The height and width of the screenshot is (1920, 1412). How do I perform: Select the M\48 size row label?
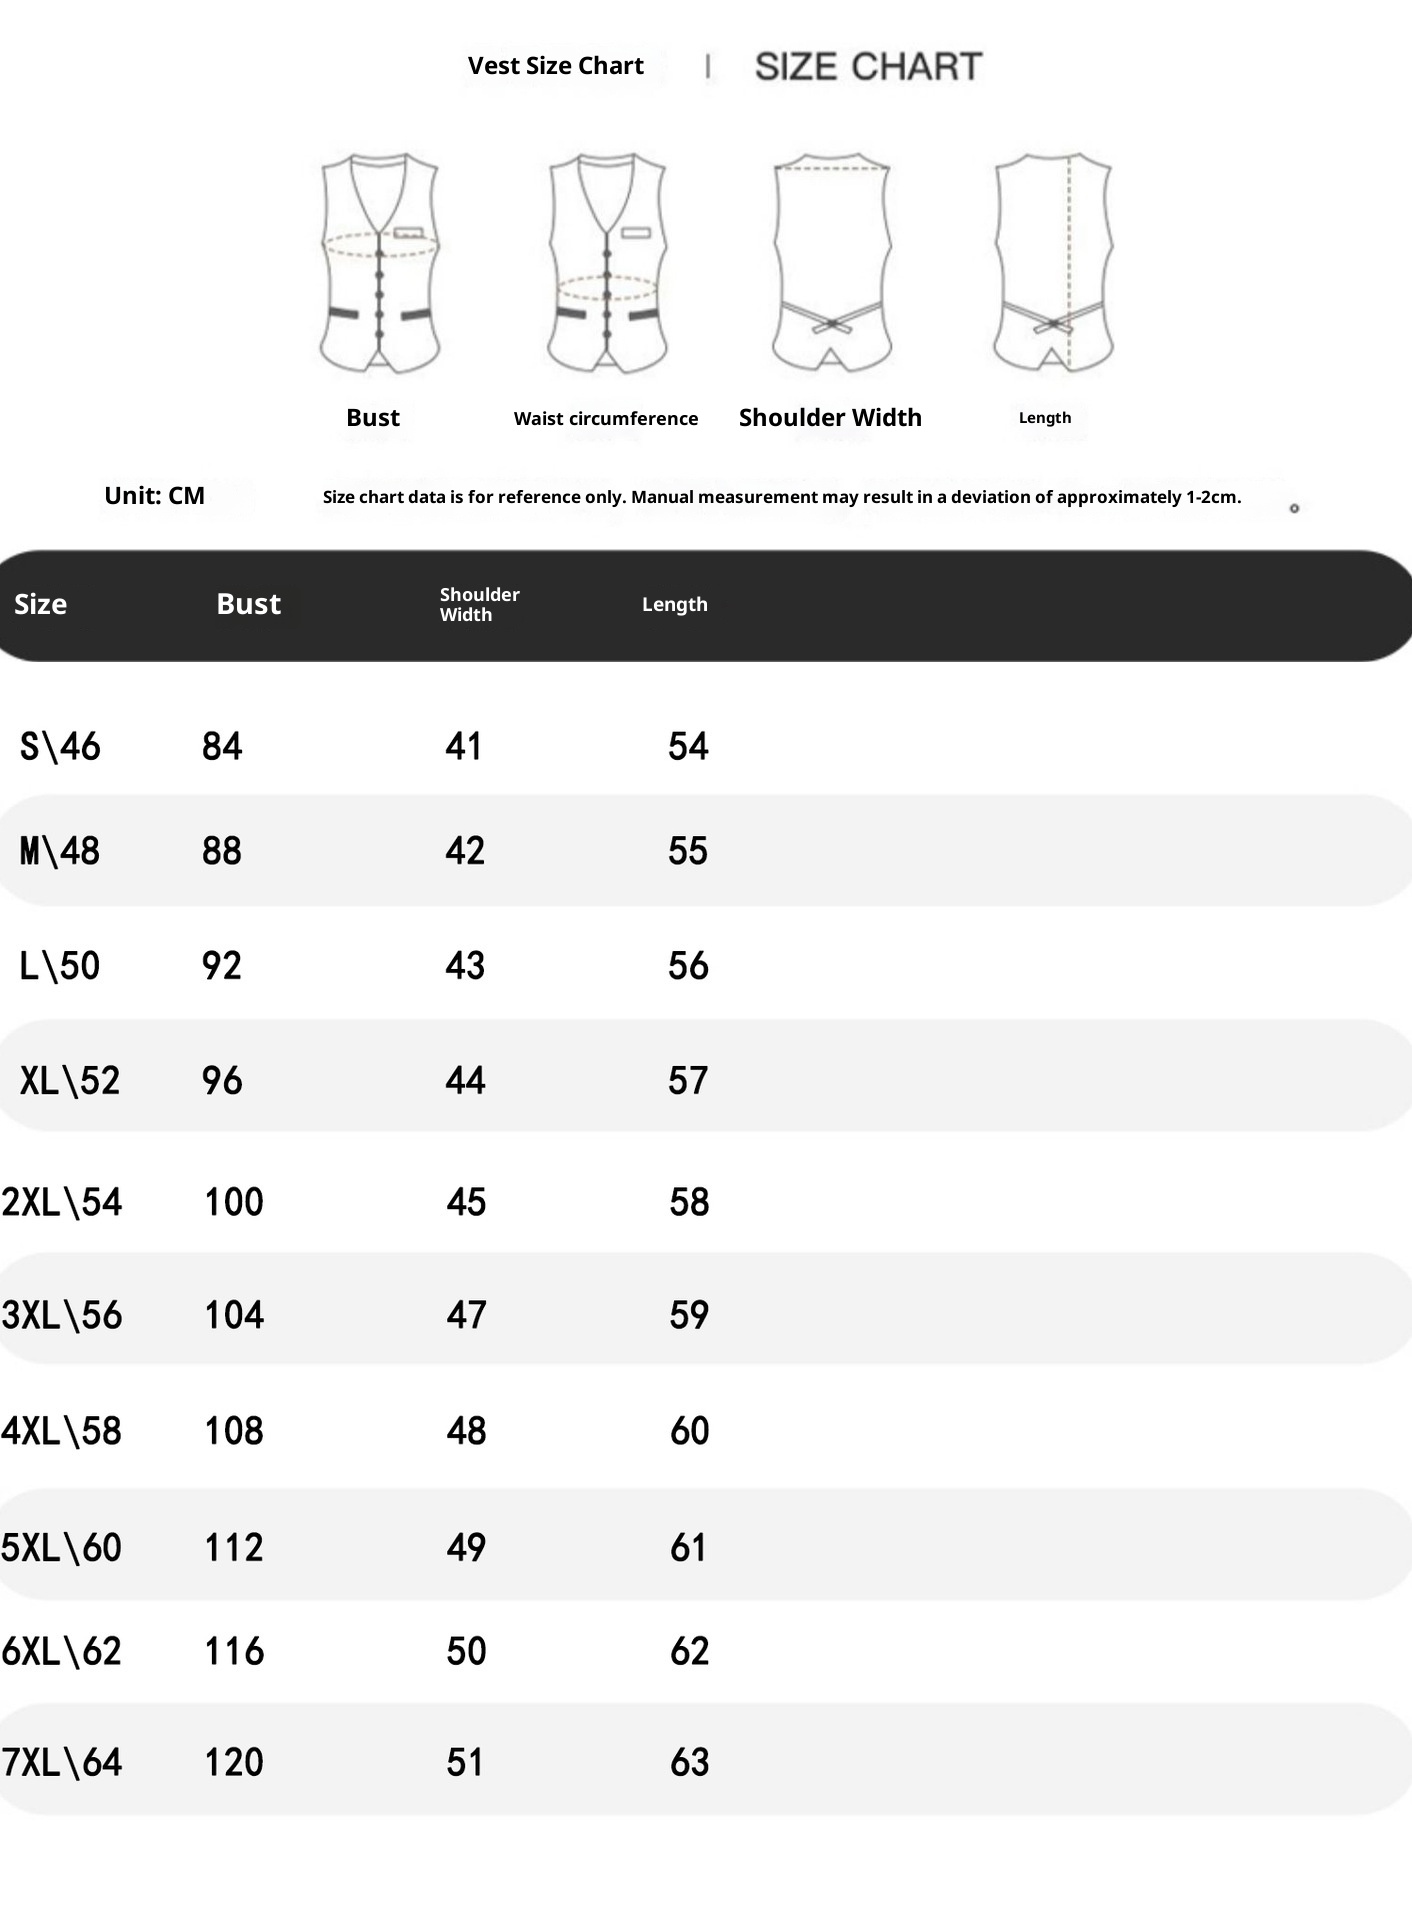[x=60, y=851]
